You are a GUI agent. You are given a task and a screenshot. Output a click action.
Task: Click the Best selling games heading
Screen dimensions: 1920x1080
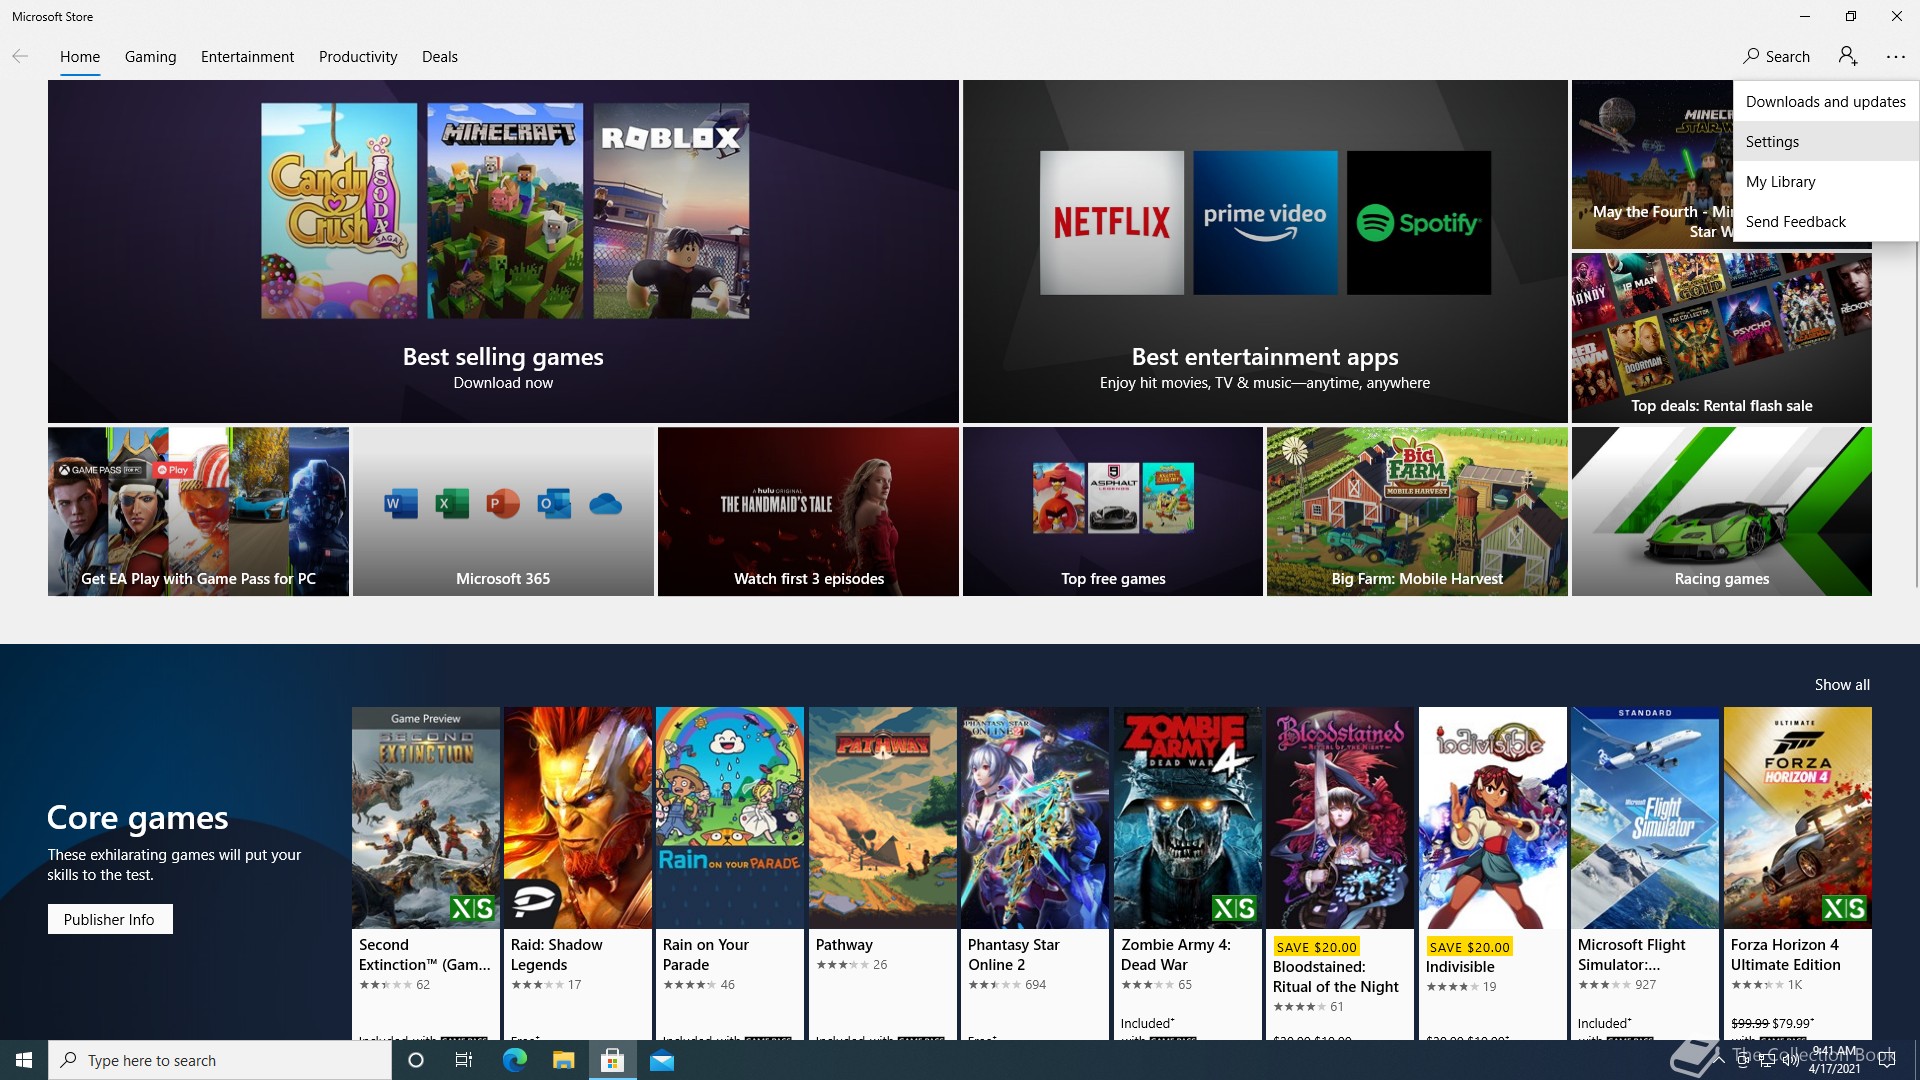[x=503, y=357]
